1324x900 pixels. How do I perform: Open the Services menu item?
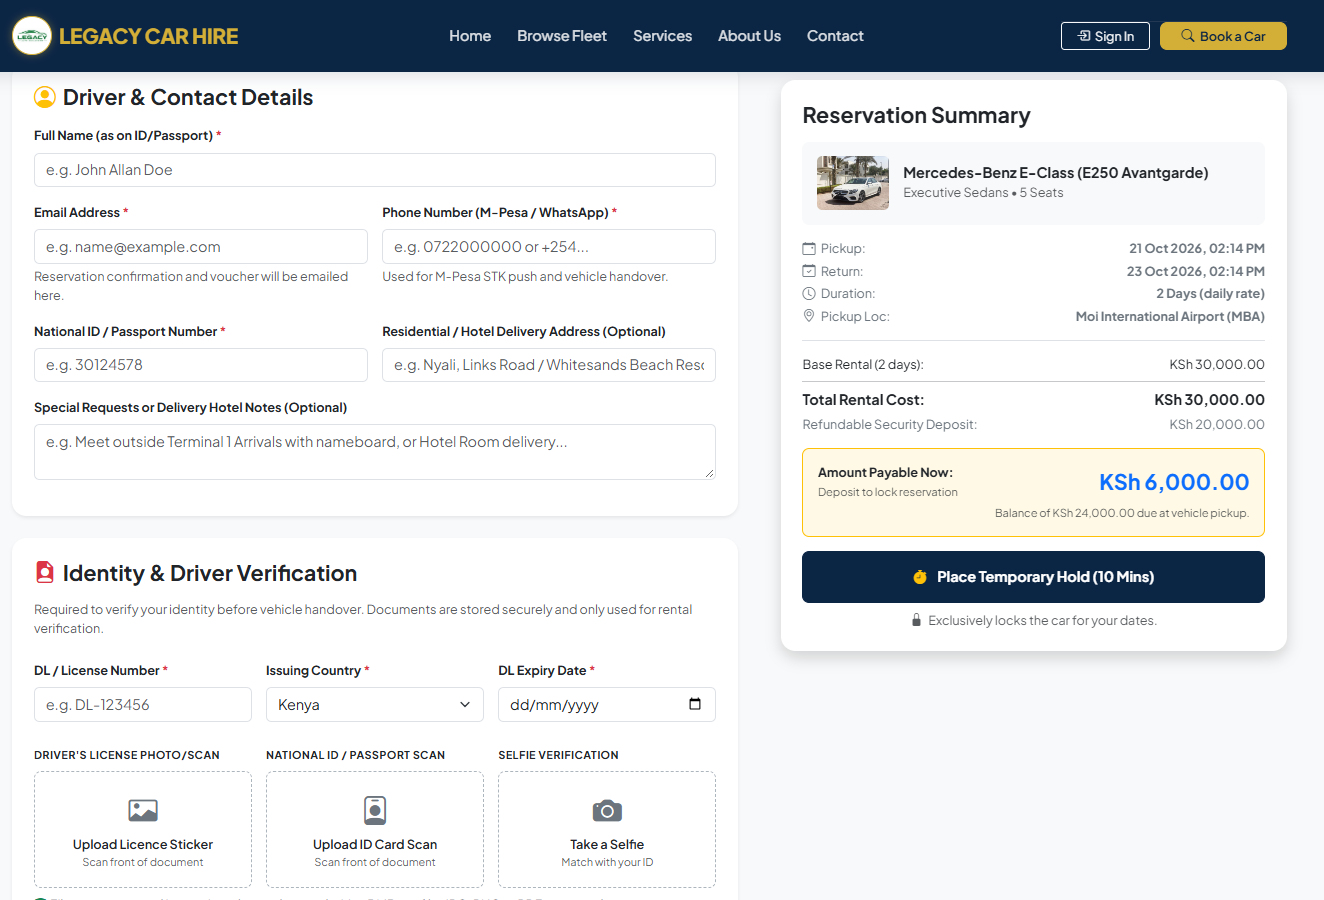(x=662, y=36)
